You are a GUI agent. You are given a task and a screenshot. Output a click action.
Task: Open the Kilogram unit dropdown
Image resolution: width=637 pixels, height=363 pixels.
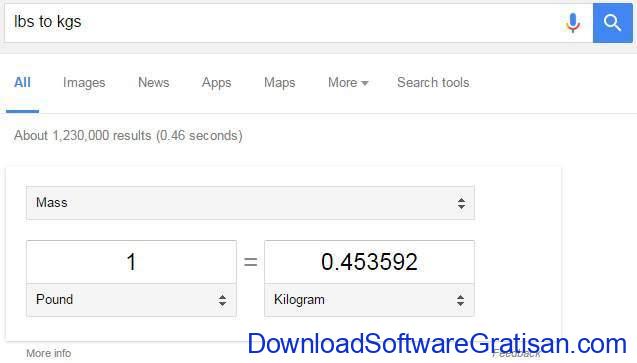click(369, 300)
